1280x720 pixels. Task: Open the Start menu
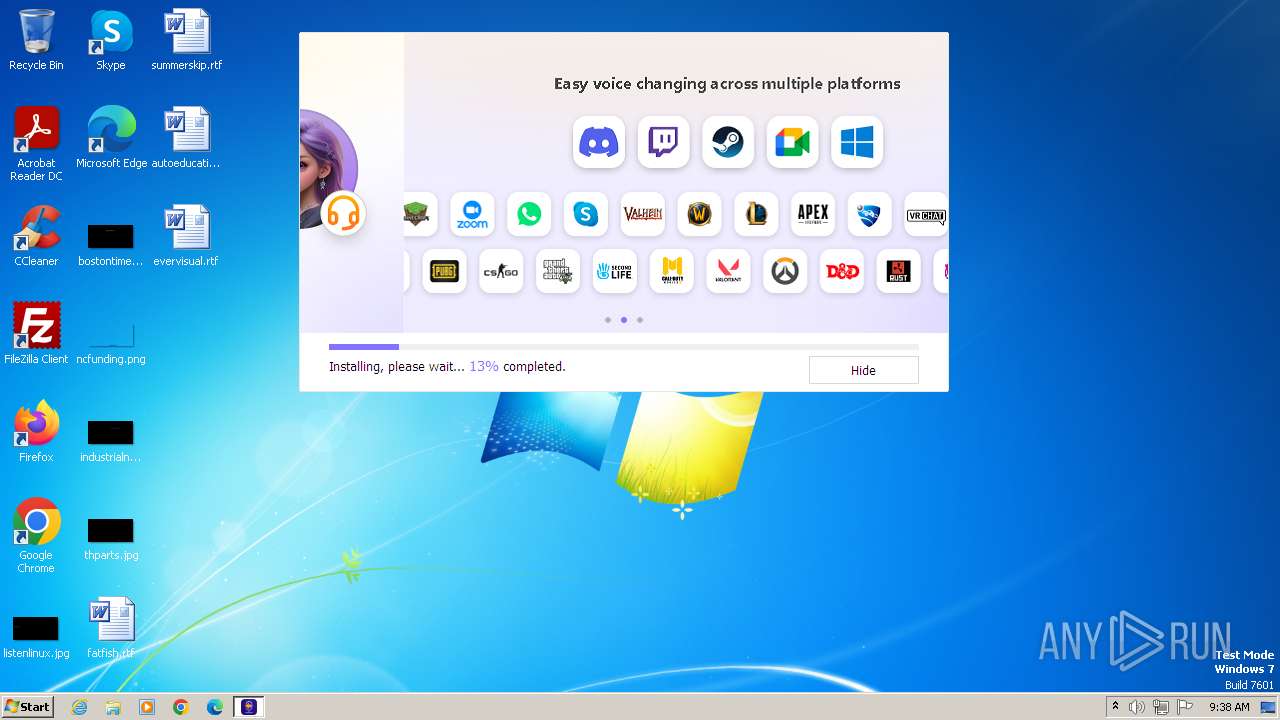point(28,707)
